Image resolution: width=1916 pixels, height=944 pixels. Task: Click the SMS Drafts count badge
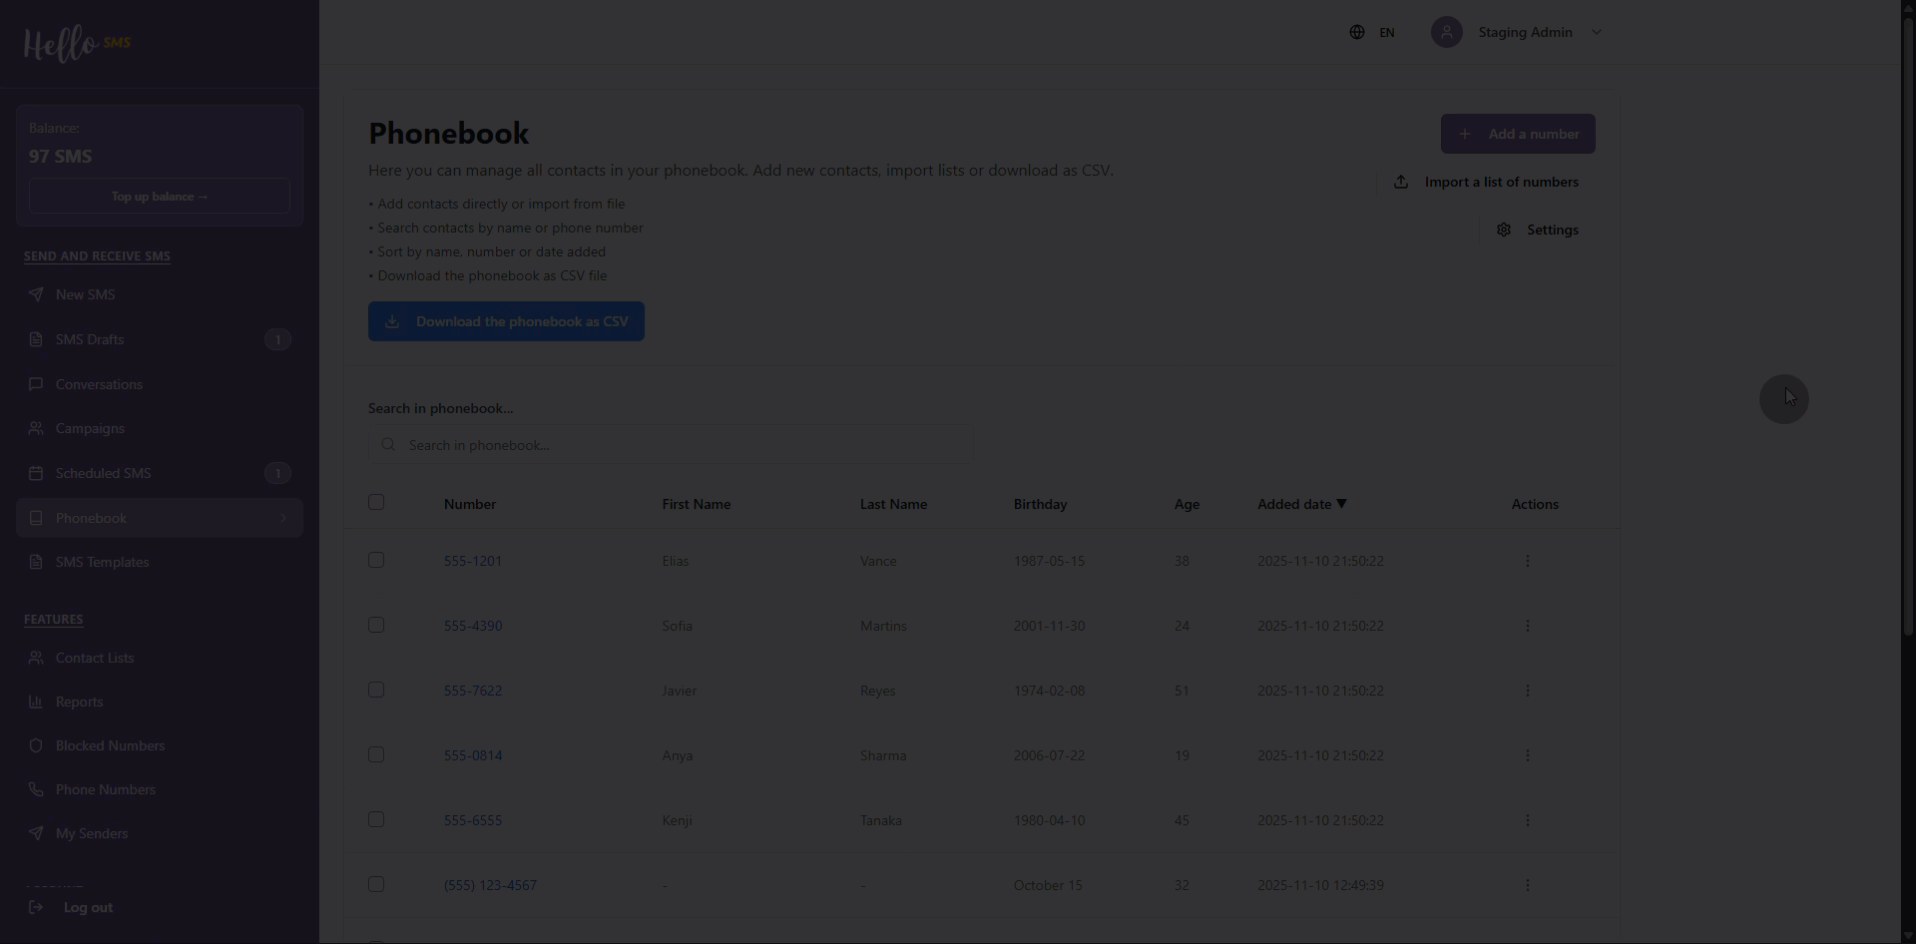pos(278,340)
